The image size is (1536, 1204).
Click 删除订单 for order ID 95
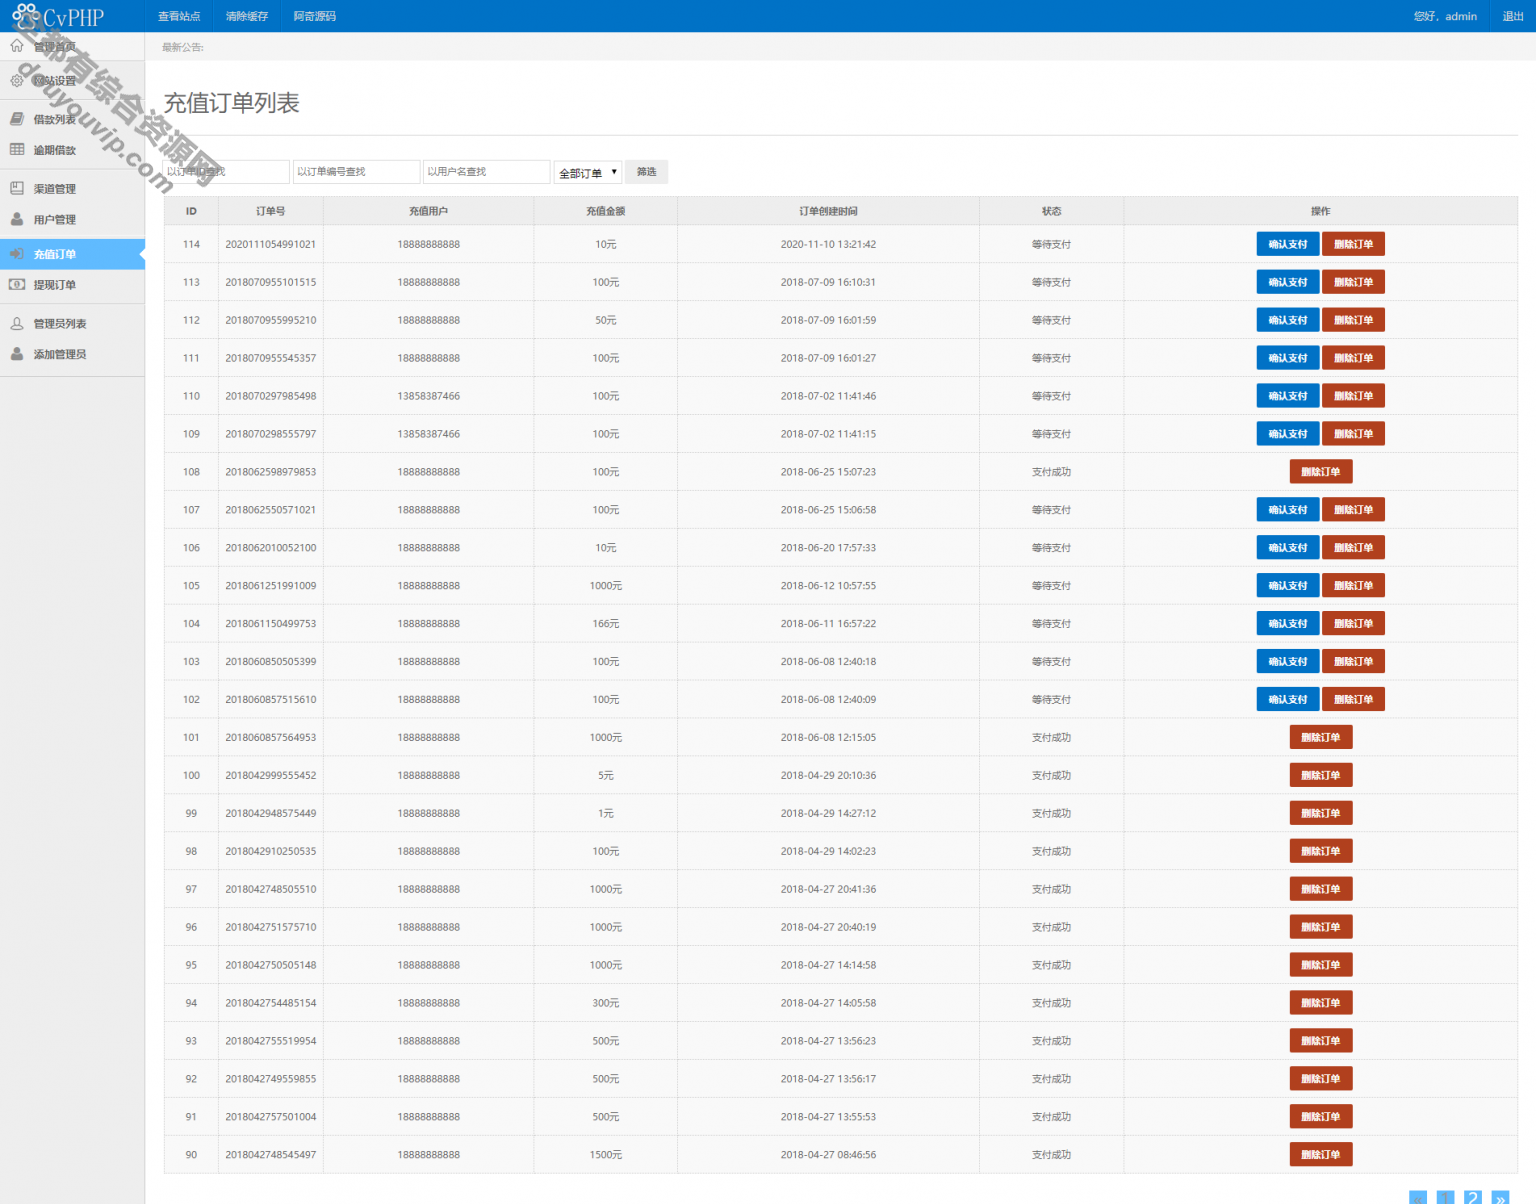click(1321, 965)
